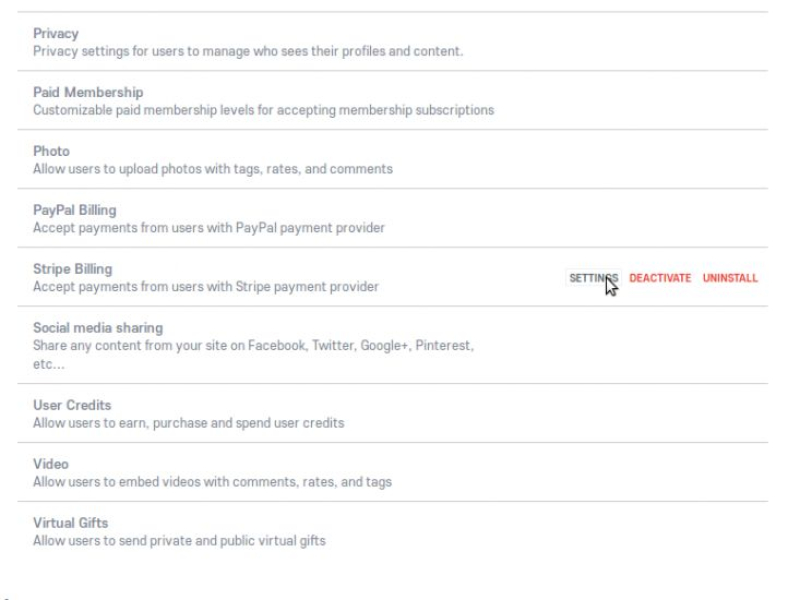Image resolution: width=800 pixels, height=600 pixels.
Task: Deactivate the Stripe Billing plugin
Action: pyautogui.click(x=660, y=278)
